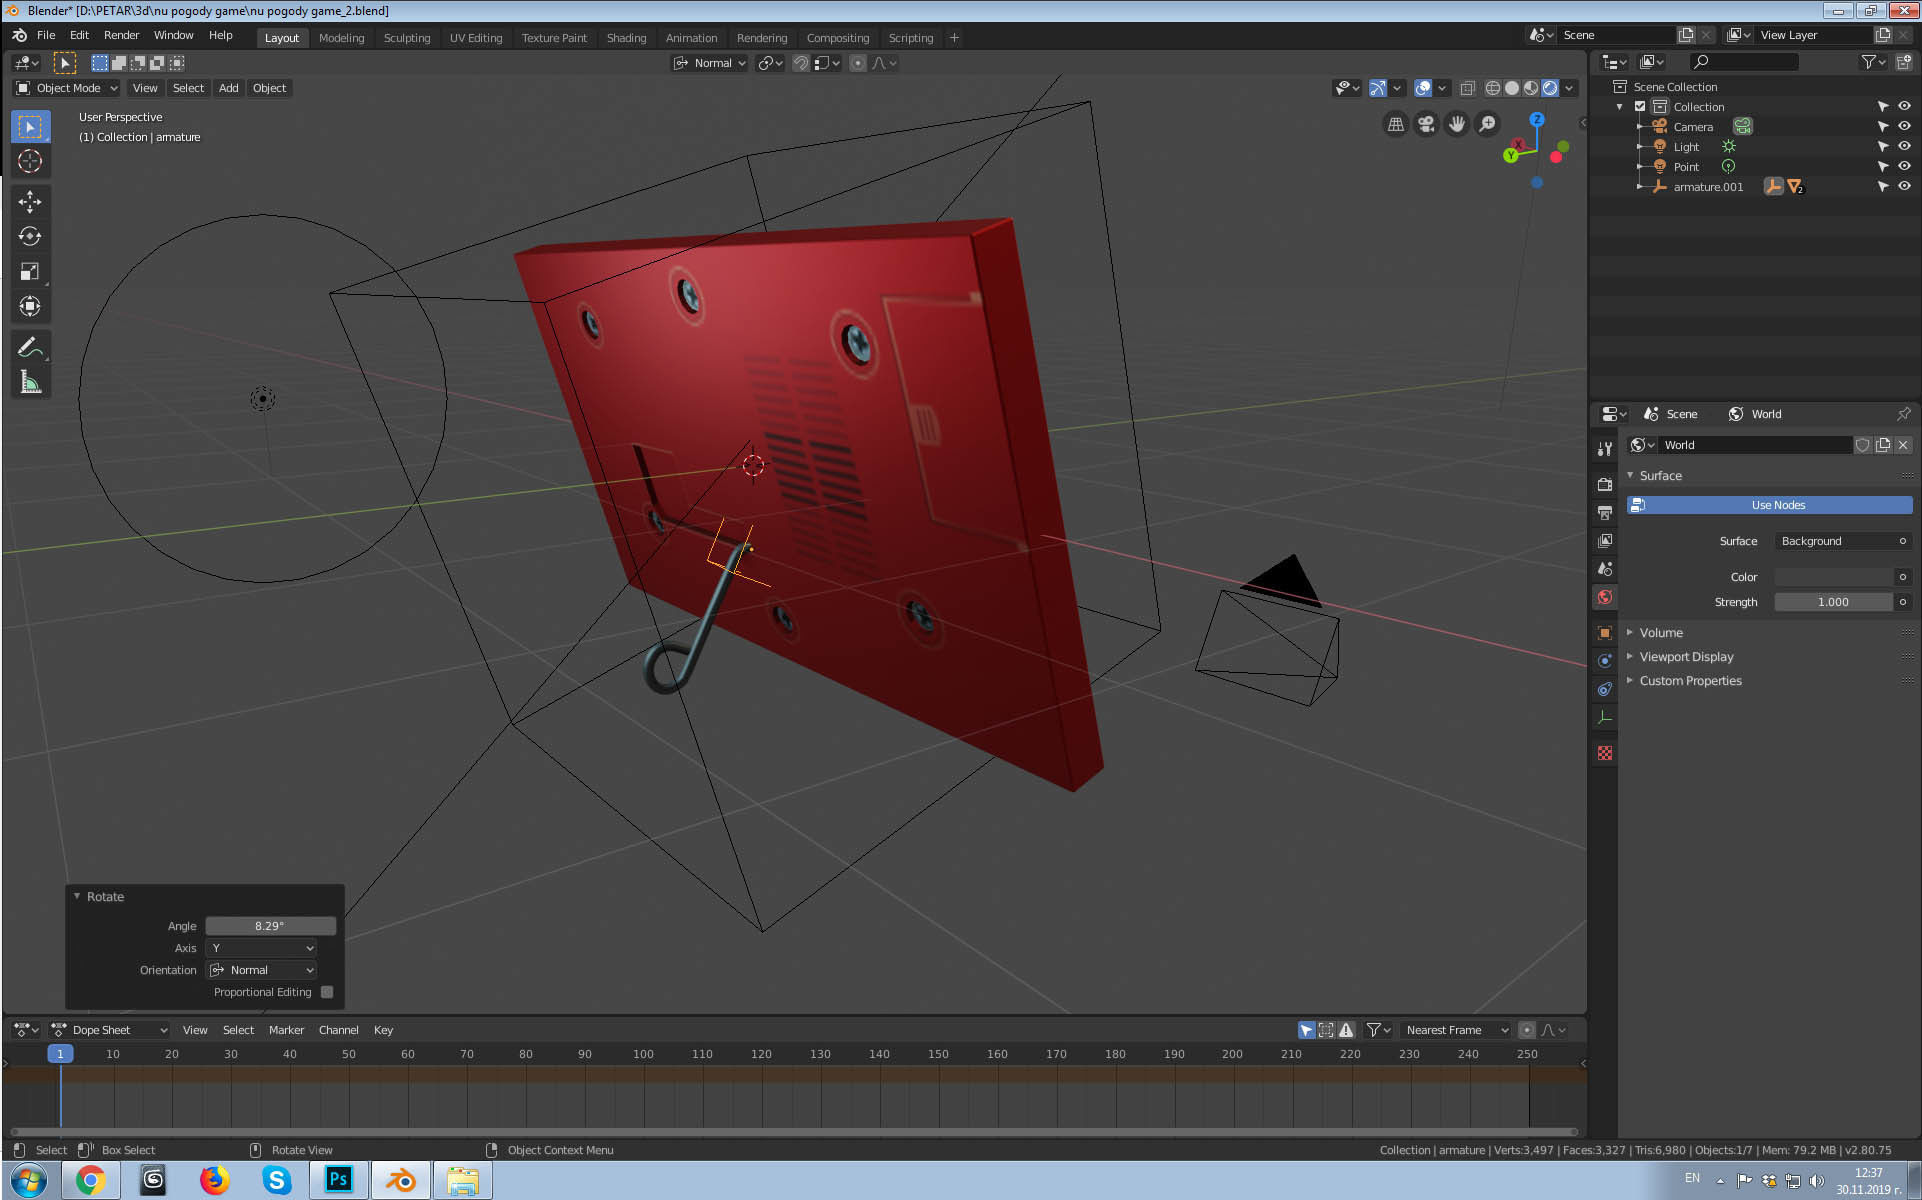Expand the Viewport Display panel
This screenshot has width=1922, height=1200.
pos(1686,657)
